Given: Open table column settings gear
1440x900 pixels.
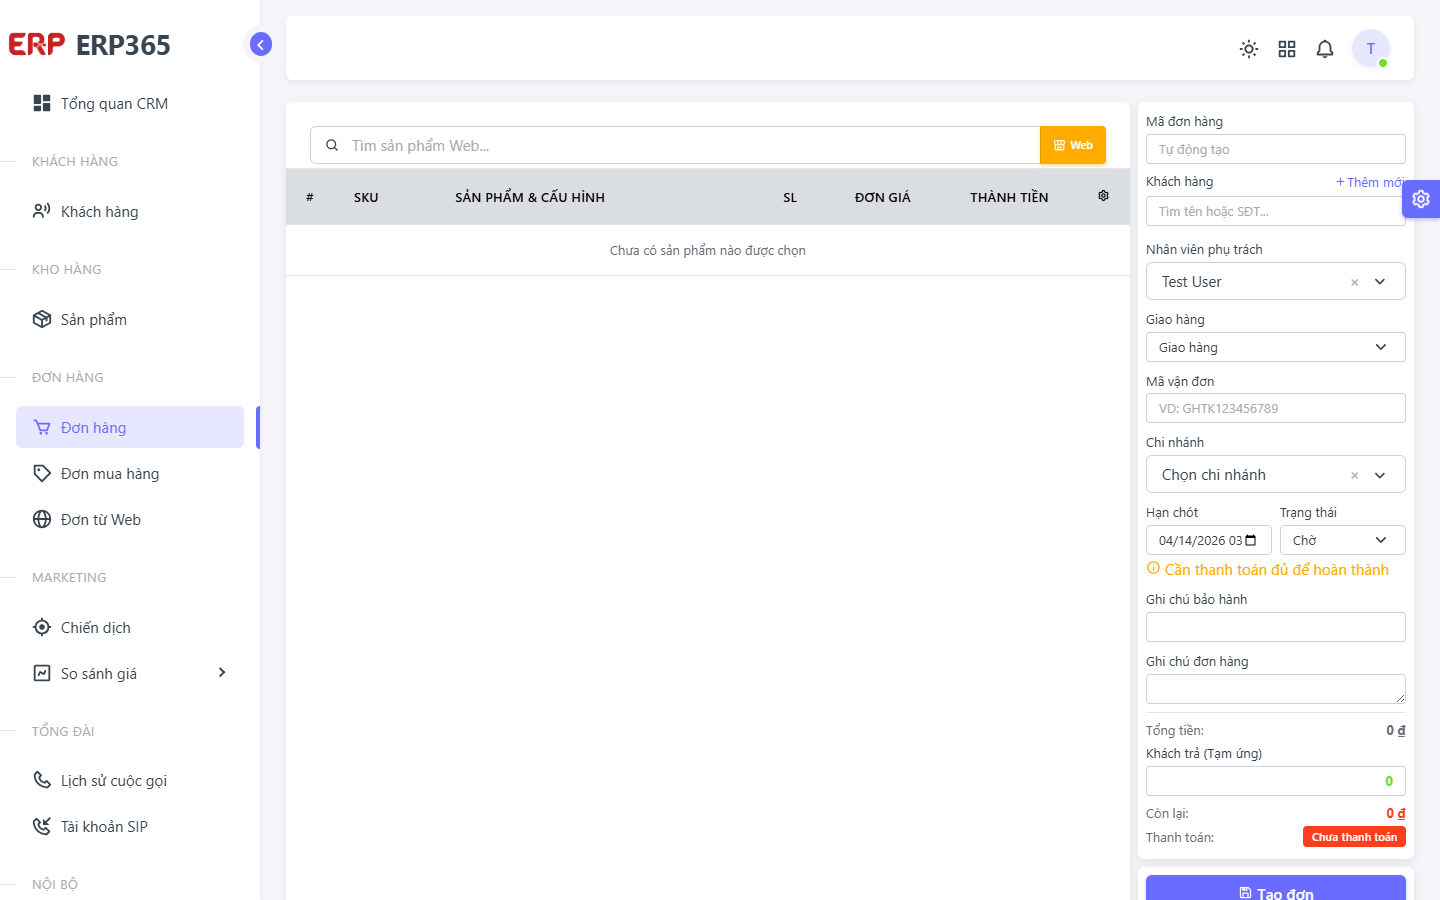Looking at the screenshot, I should coord(1103,196).
